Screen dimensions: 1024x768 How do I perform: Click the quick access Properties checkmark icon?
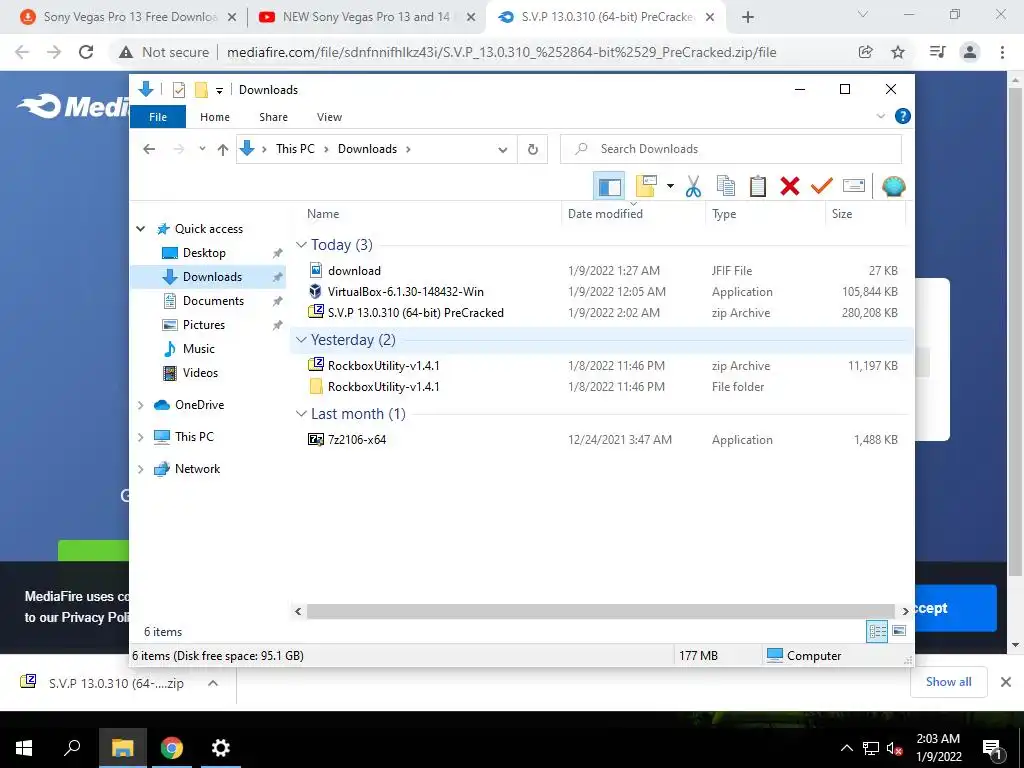tap(178, 90)
